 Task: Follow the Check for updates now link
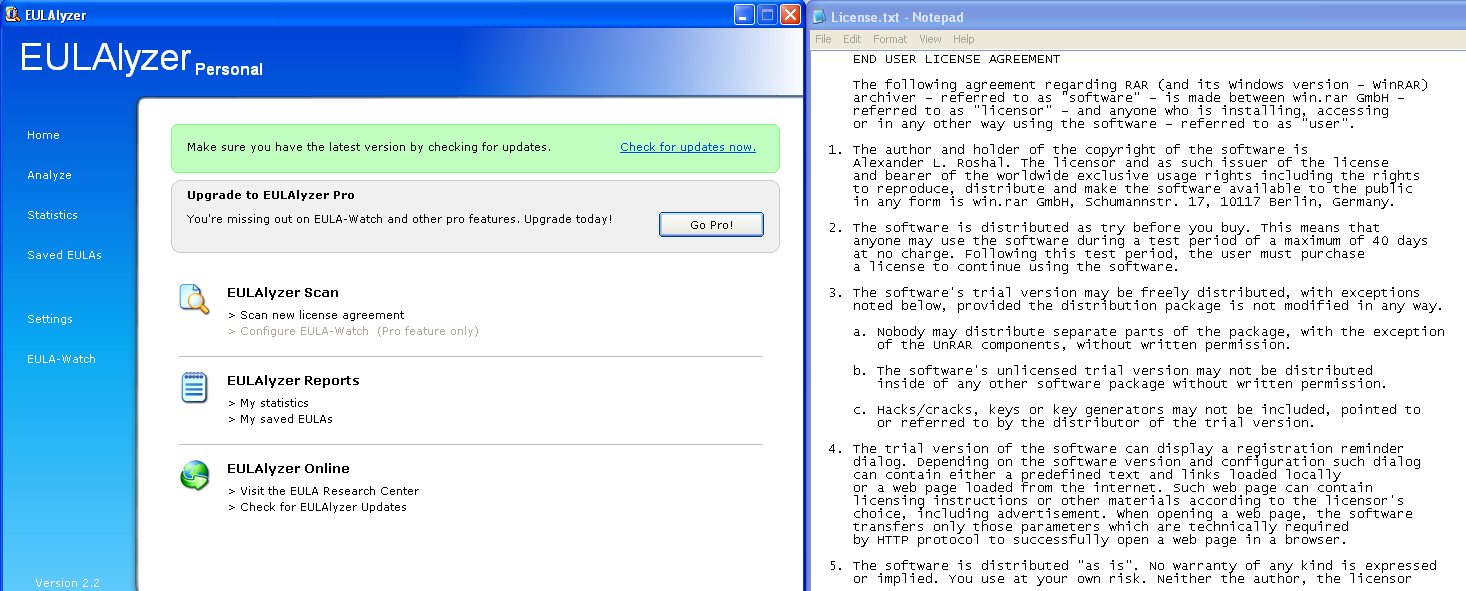click(x=688, y=147)
